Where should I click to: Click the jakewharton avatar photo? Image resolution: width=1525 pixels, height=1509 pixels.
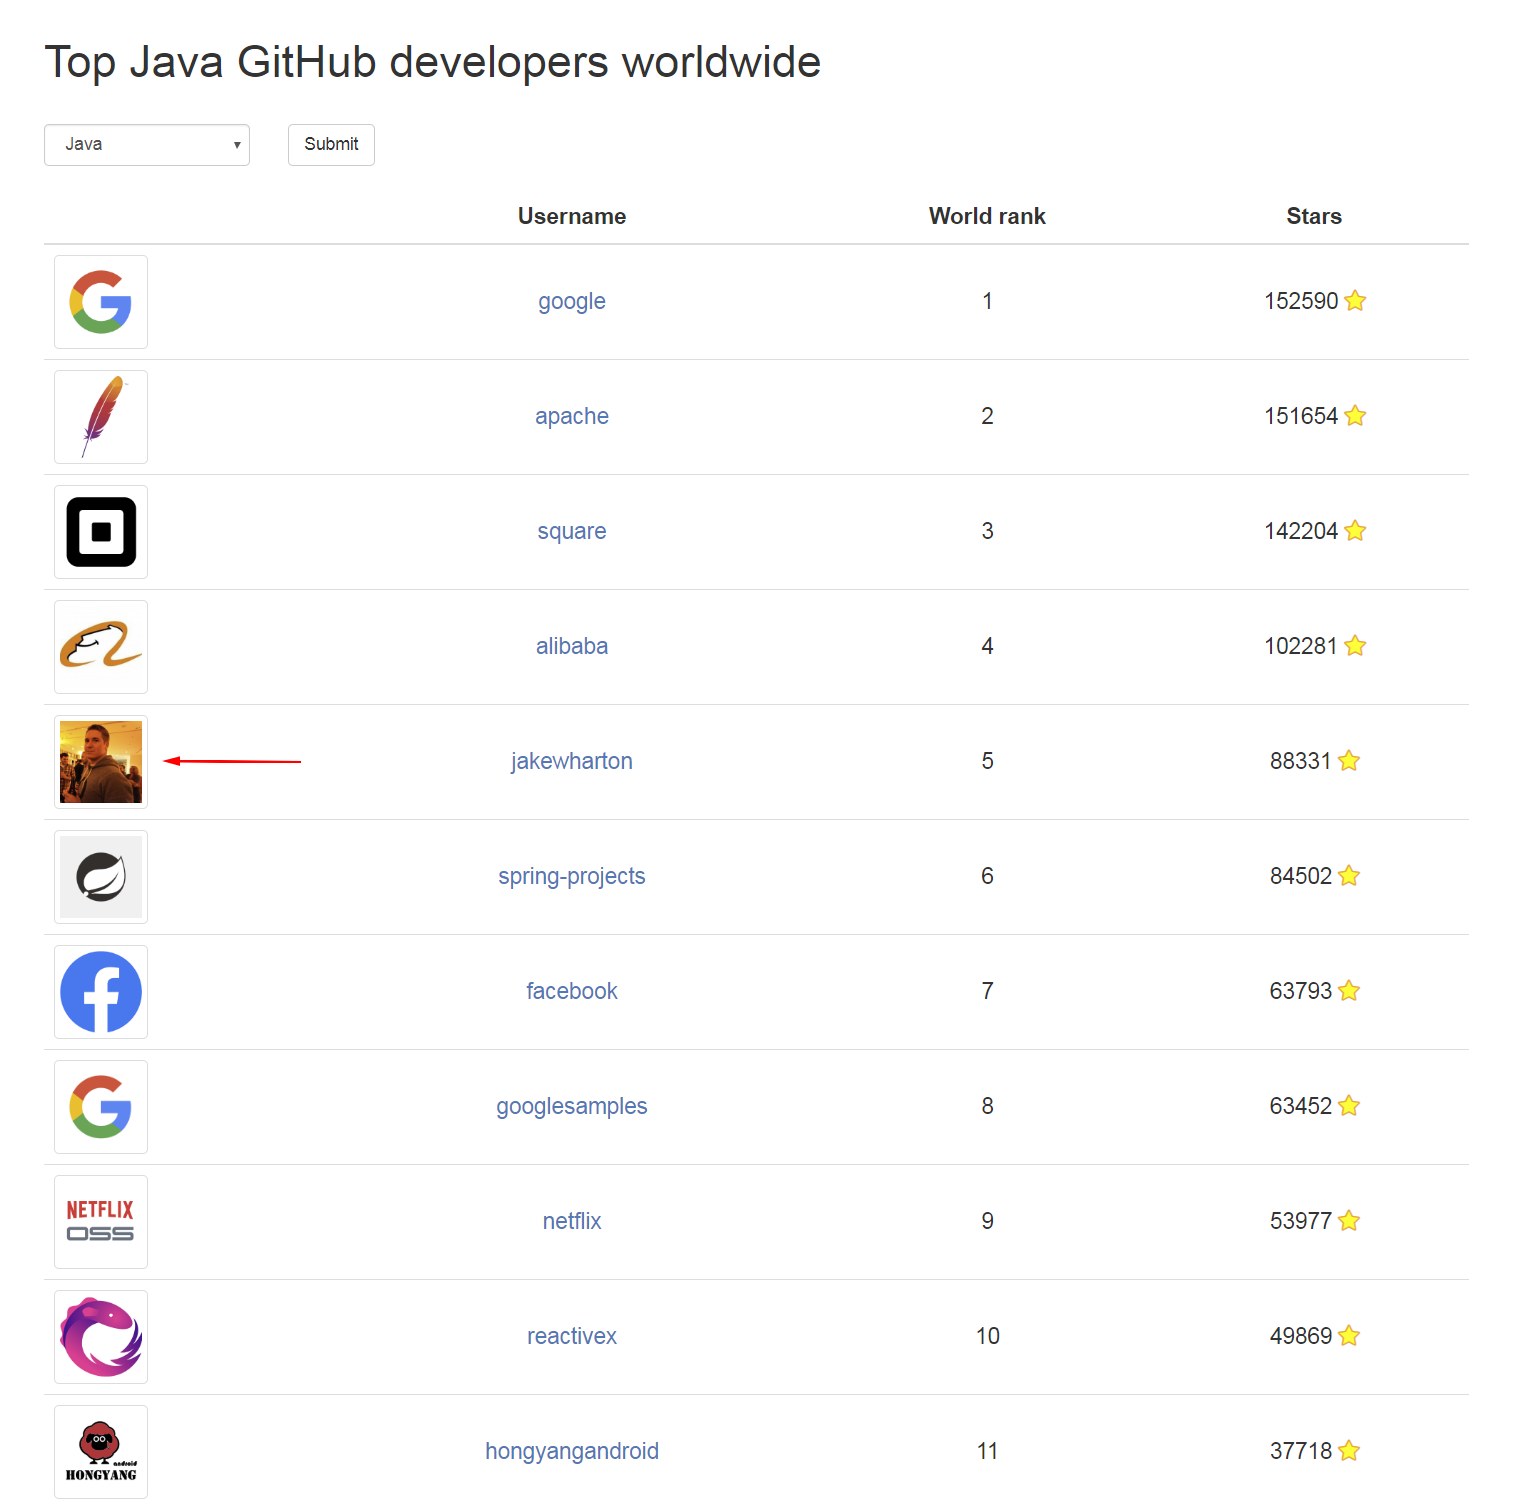[100, 762]
